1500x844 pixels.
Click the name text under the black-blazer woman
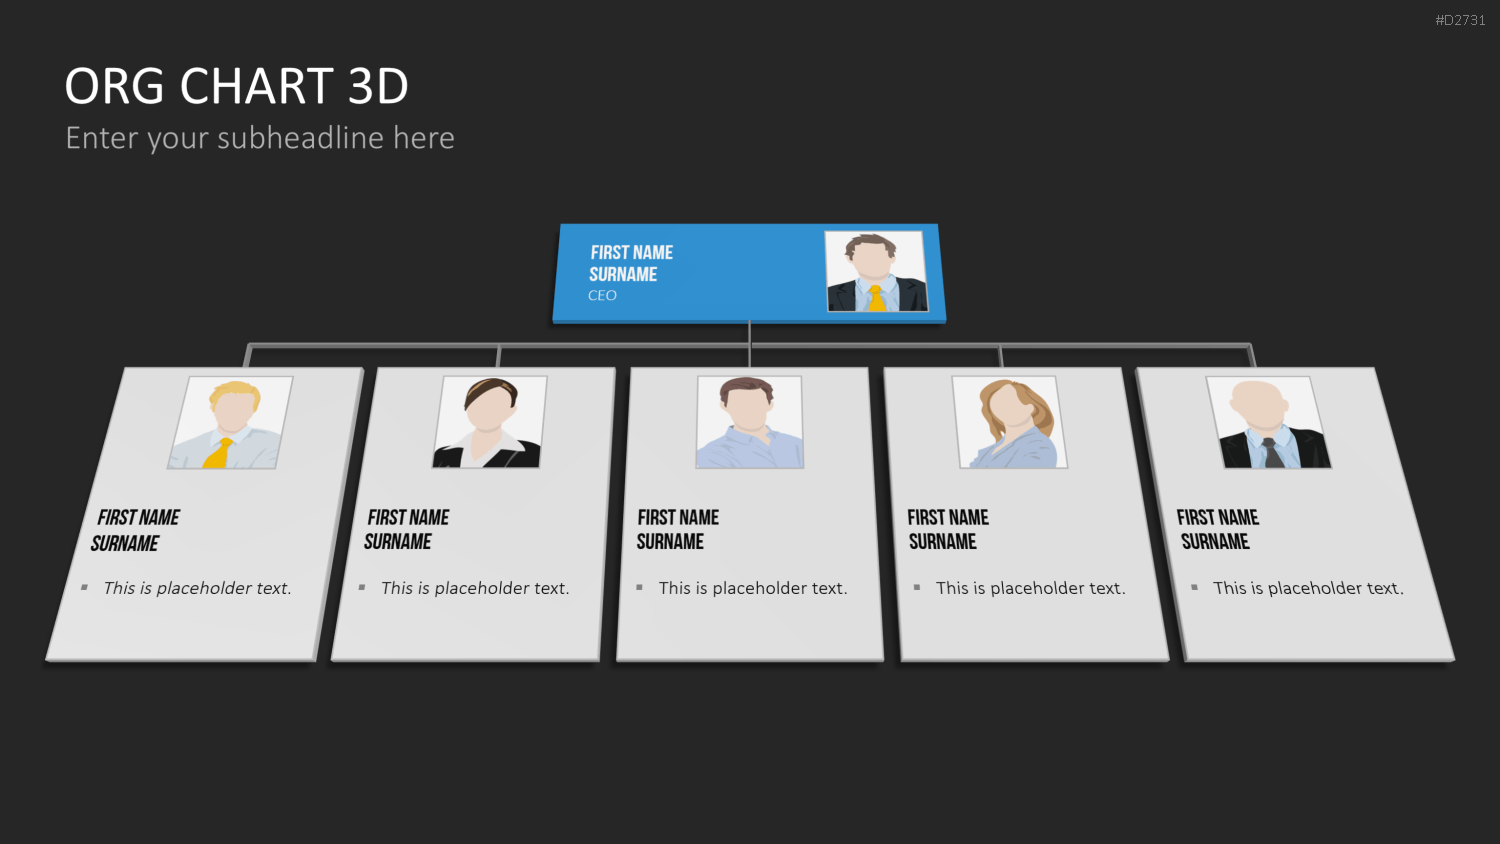coord(407,529)
